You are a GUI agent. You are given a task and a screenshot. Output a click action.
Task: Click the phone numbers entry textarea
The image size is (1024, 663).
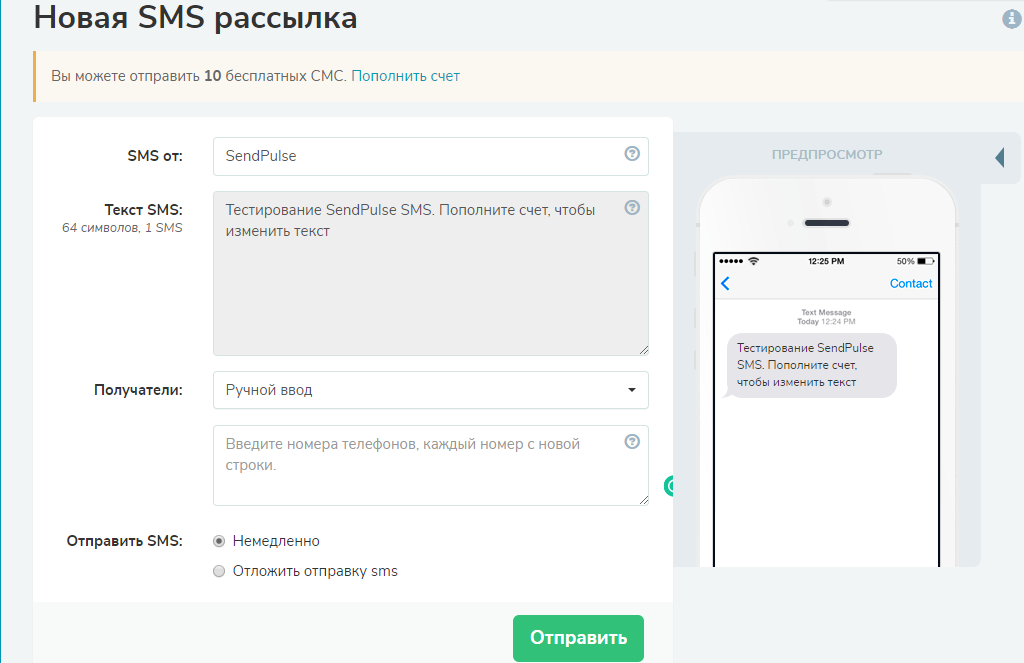point(430,465)
